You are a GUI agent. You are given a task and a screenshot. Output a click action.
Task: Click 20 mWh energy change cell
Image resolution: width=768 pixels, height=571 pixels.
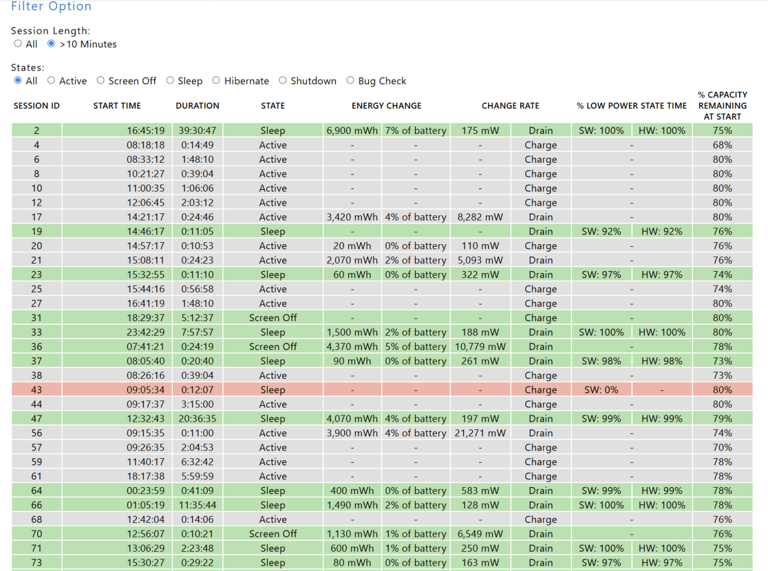[352, 246]
